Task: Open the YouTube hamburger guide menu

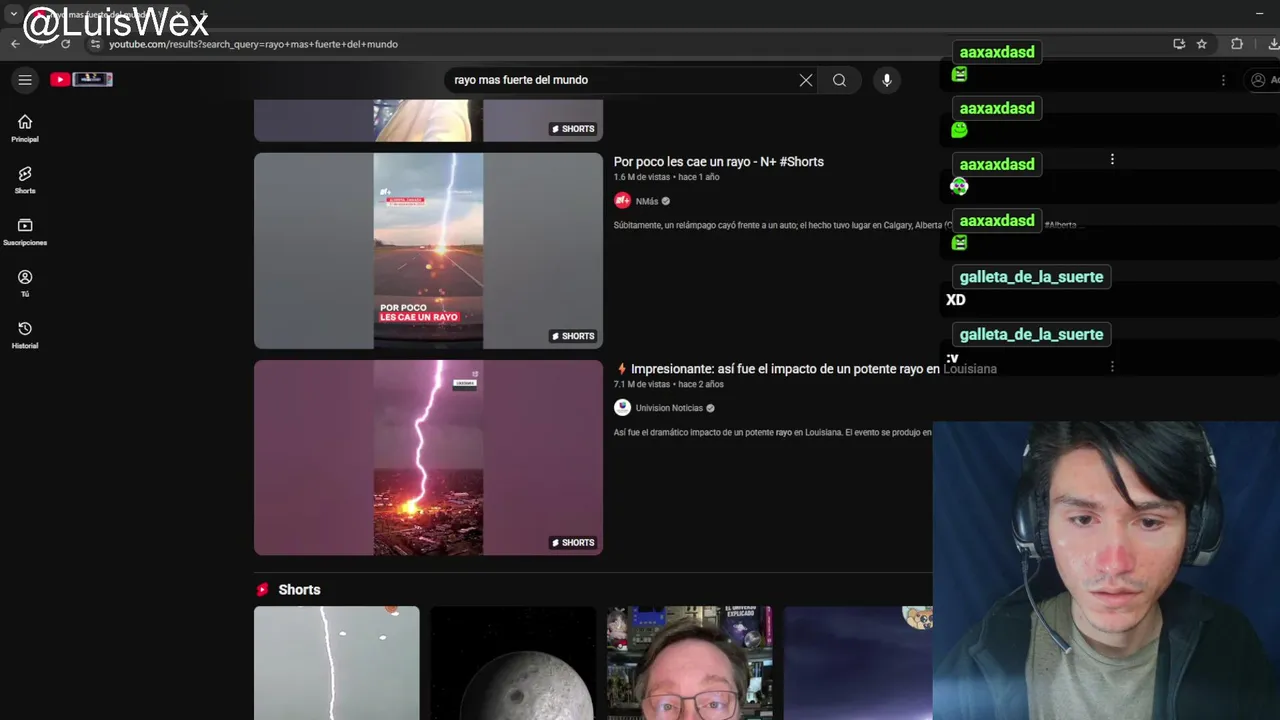Action: (x=25, y=80)
